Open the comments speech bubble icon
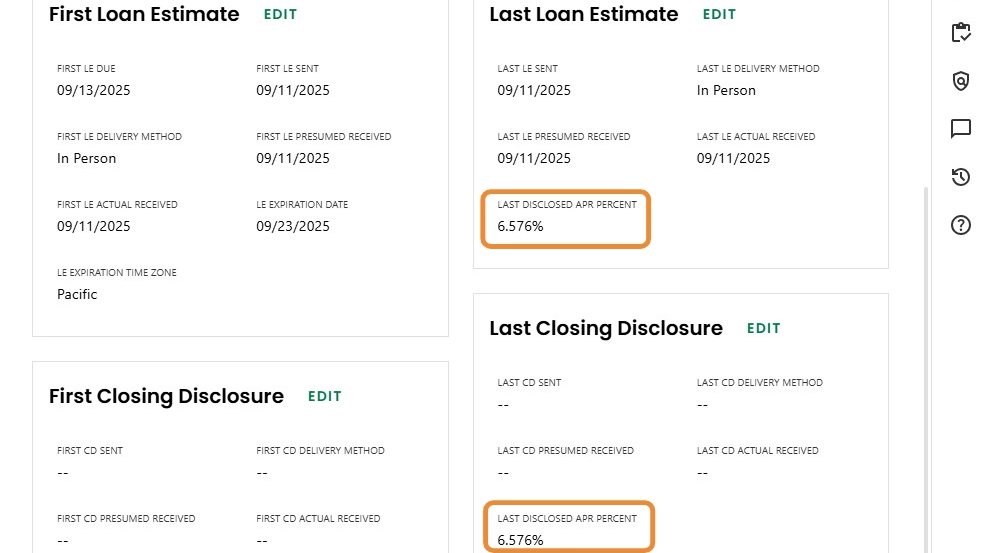This screenshot has height=553, width=989. [x=961, y=129]
